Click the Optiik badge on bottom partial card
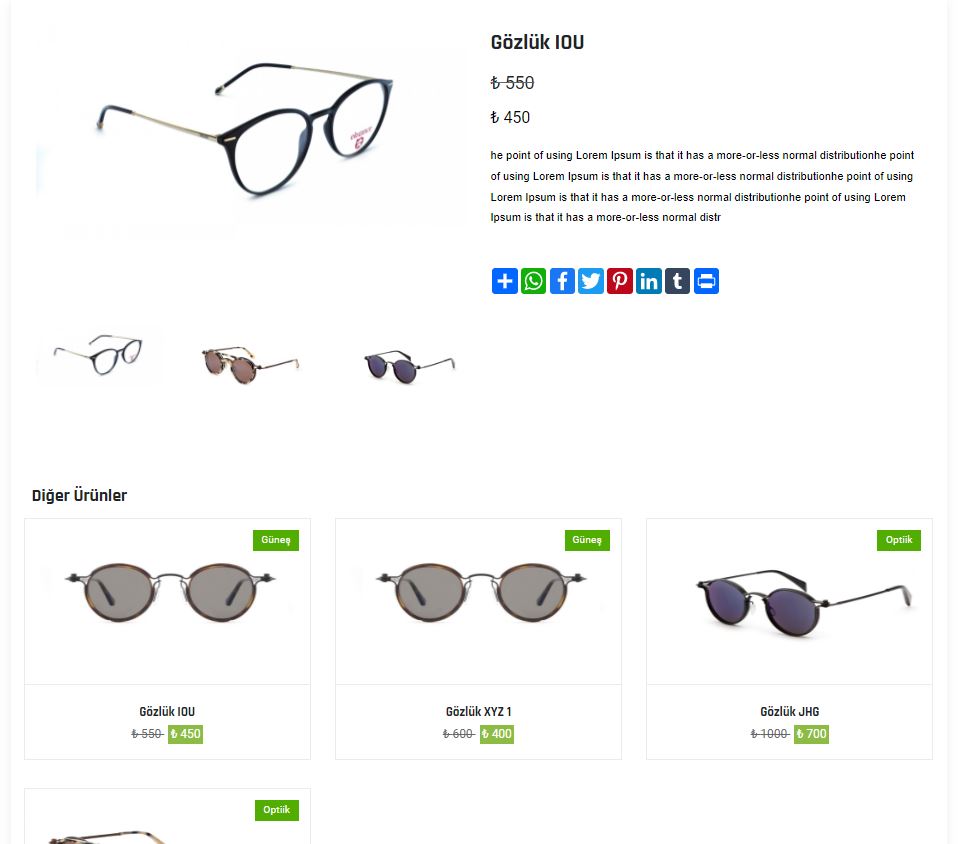Viewport: 961px width, 844px height. click(276, 810)
